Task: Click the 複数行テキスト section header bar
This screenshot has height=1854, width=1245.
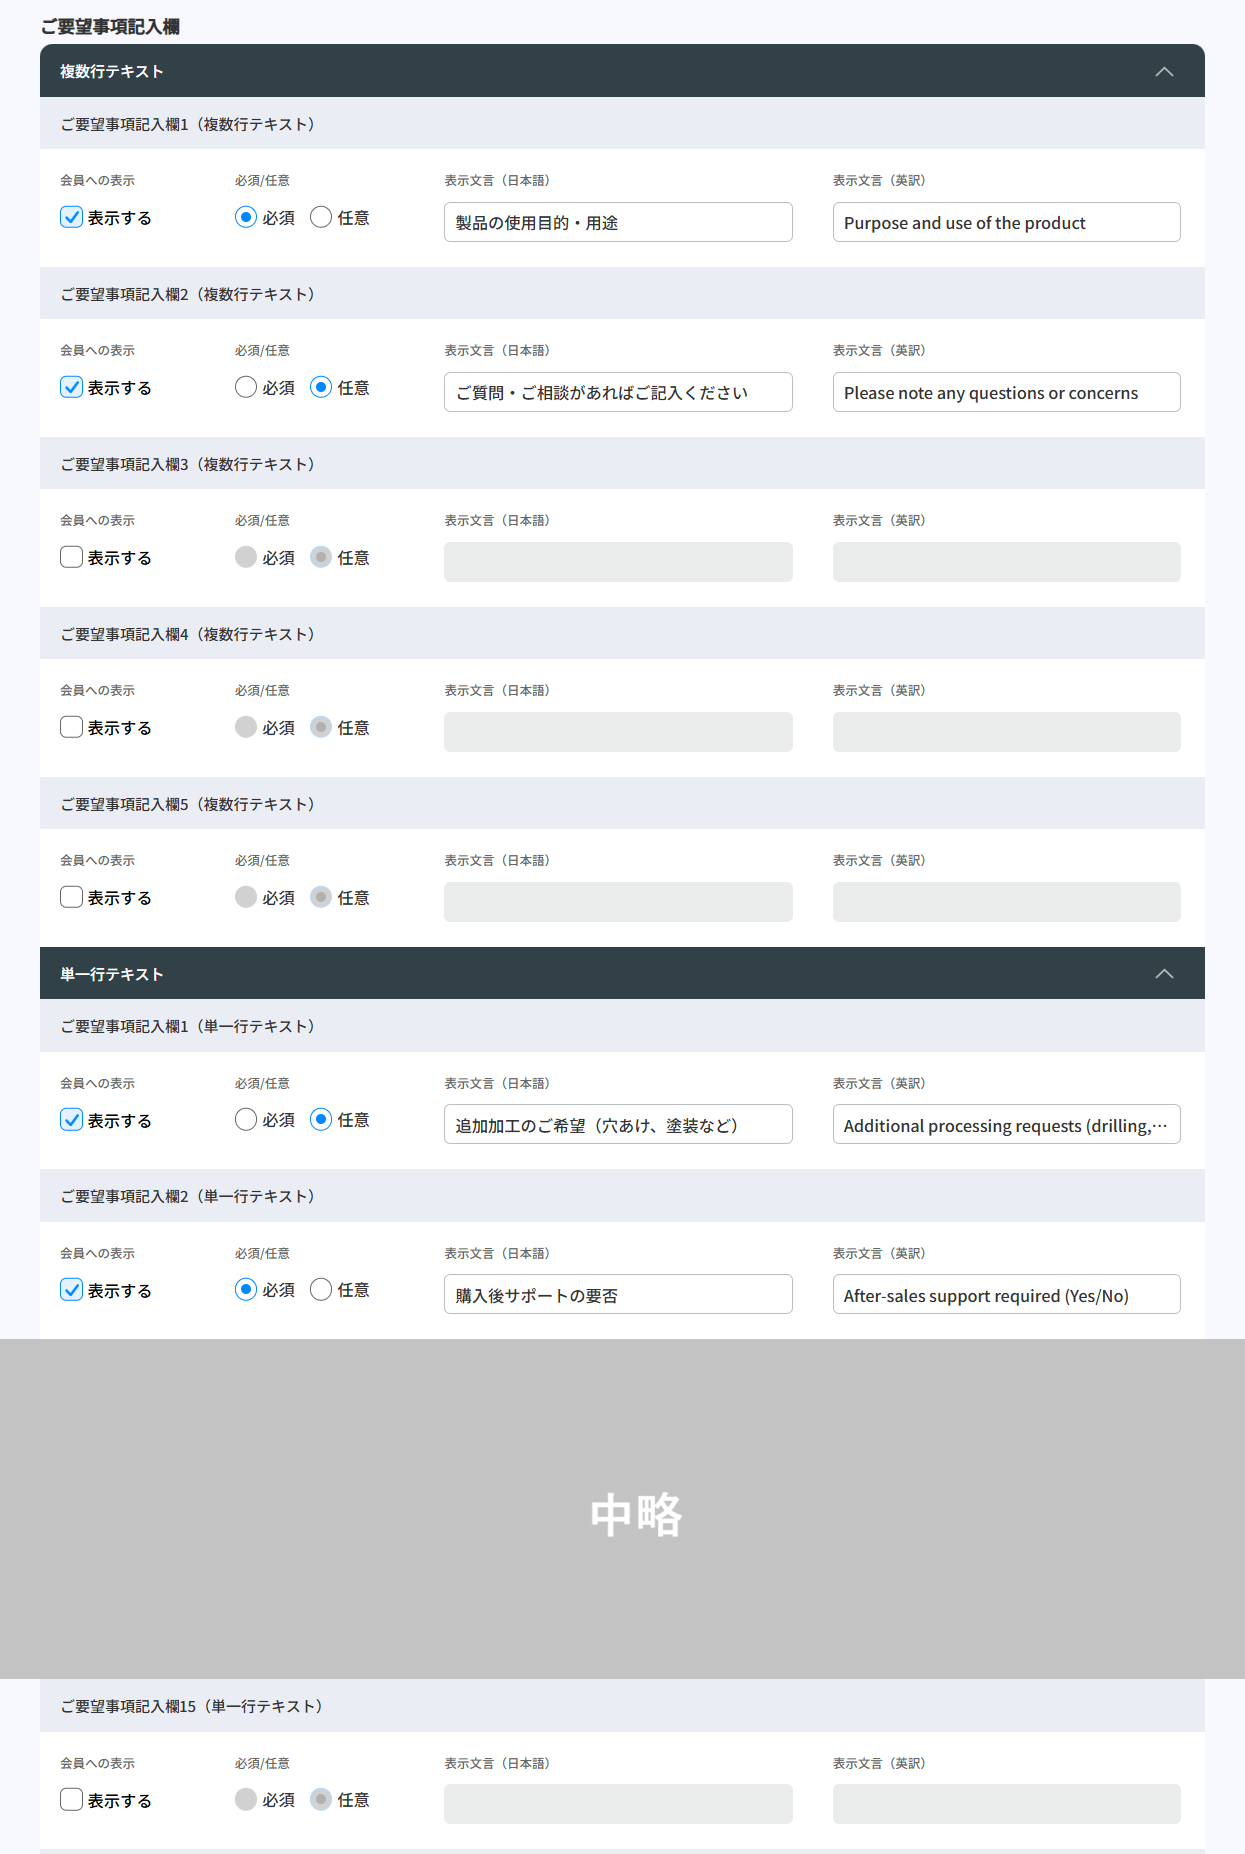Action: (x=600, y=72)
